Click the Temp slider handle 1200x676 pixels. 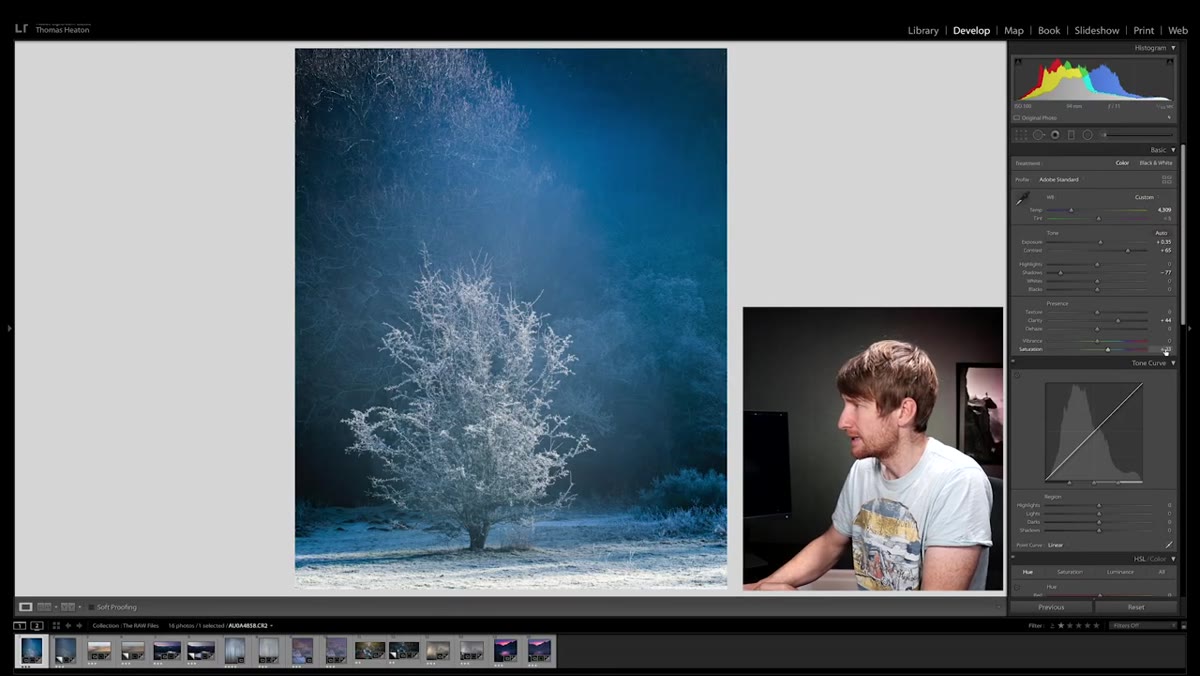coord(1071,210)
